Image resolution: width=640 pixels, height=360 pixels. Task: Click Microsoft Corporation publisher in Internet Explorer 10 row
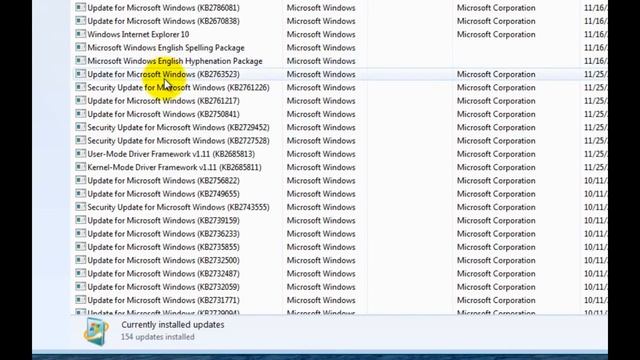click(496, 34)
